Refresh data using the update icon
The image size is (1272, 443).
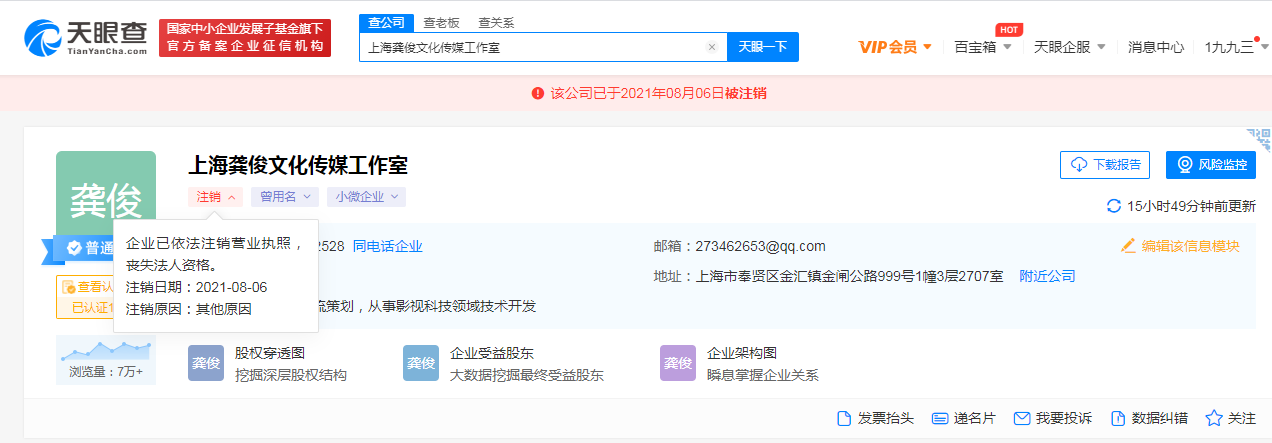(x=1114, y=206)
